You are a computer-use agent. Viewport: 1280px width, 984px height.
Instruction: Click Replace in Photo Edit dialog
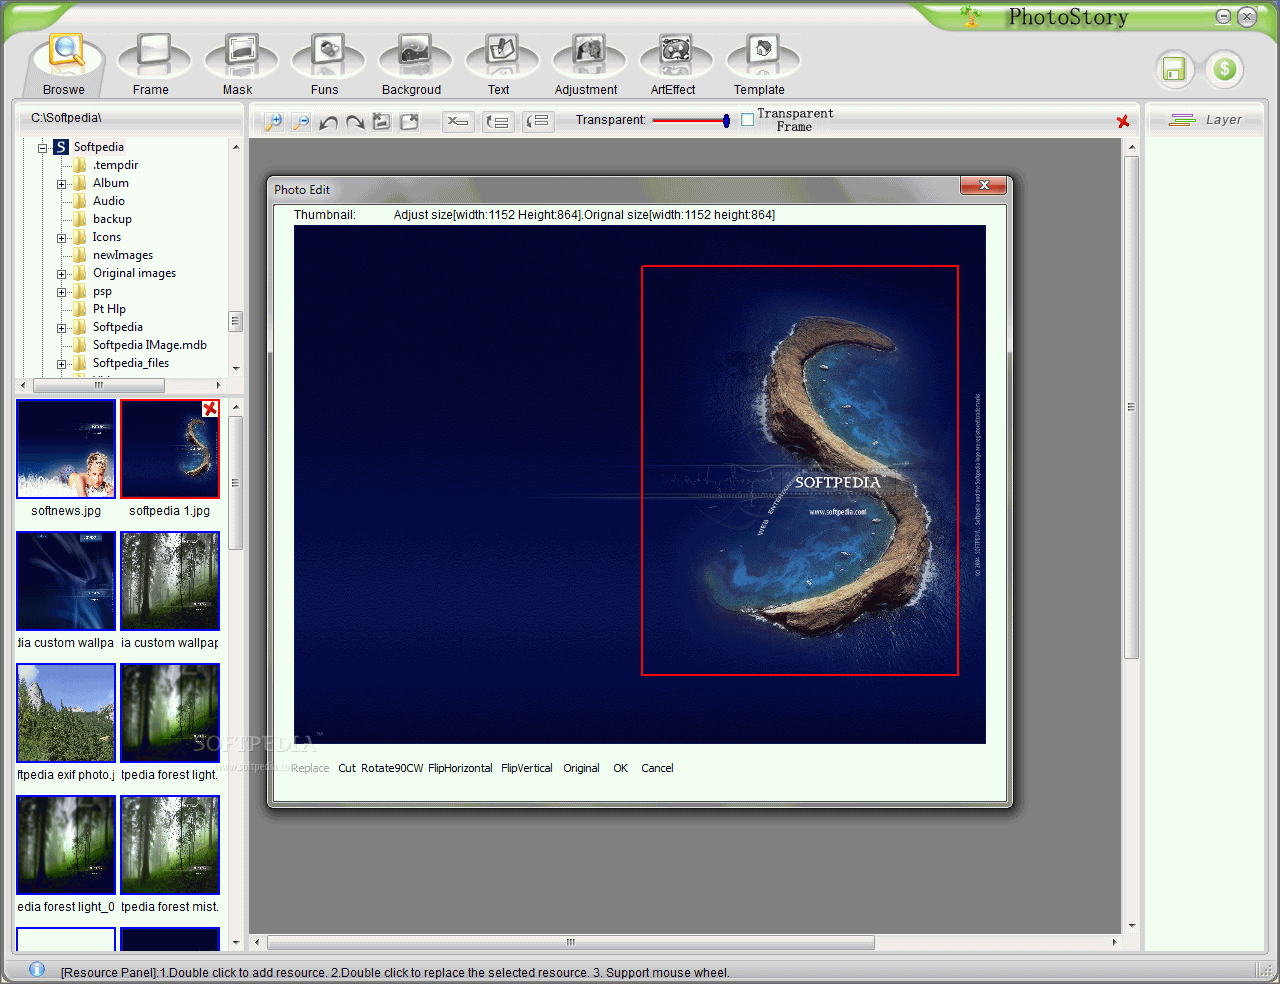point(310,768)
